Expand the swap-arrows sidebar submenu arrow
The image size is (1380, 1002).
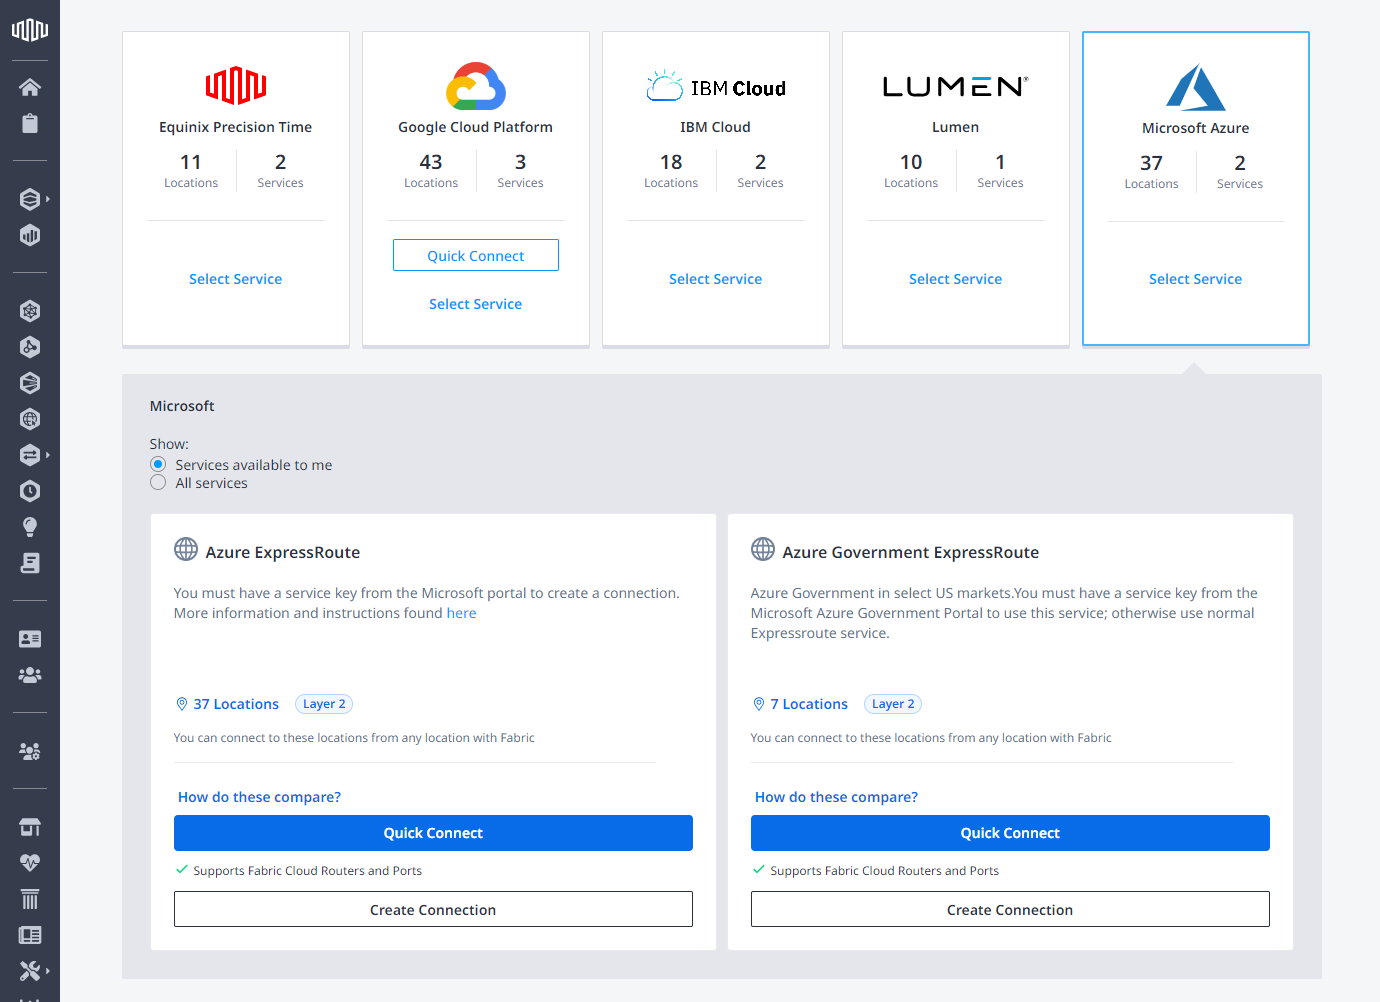coord(48,455)
